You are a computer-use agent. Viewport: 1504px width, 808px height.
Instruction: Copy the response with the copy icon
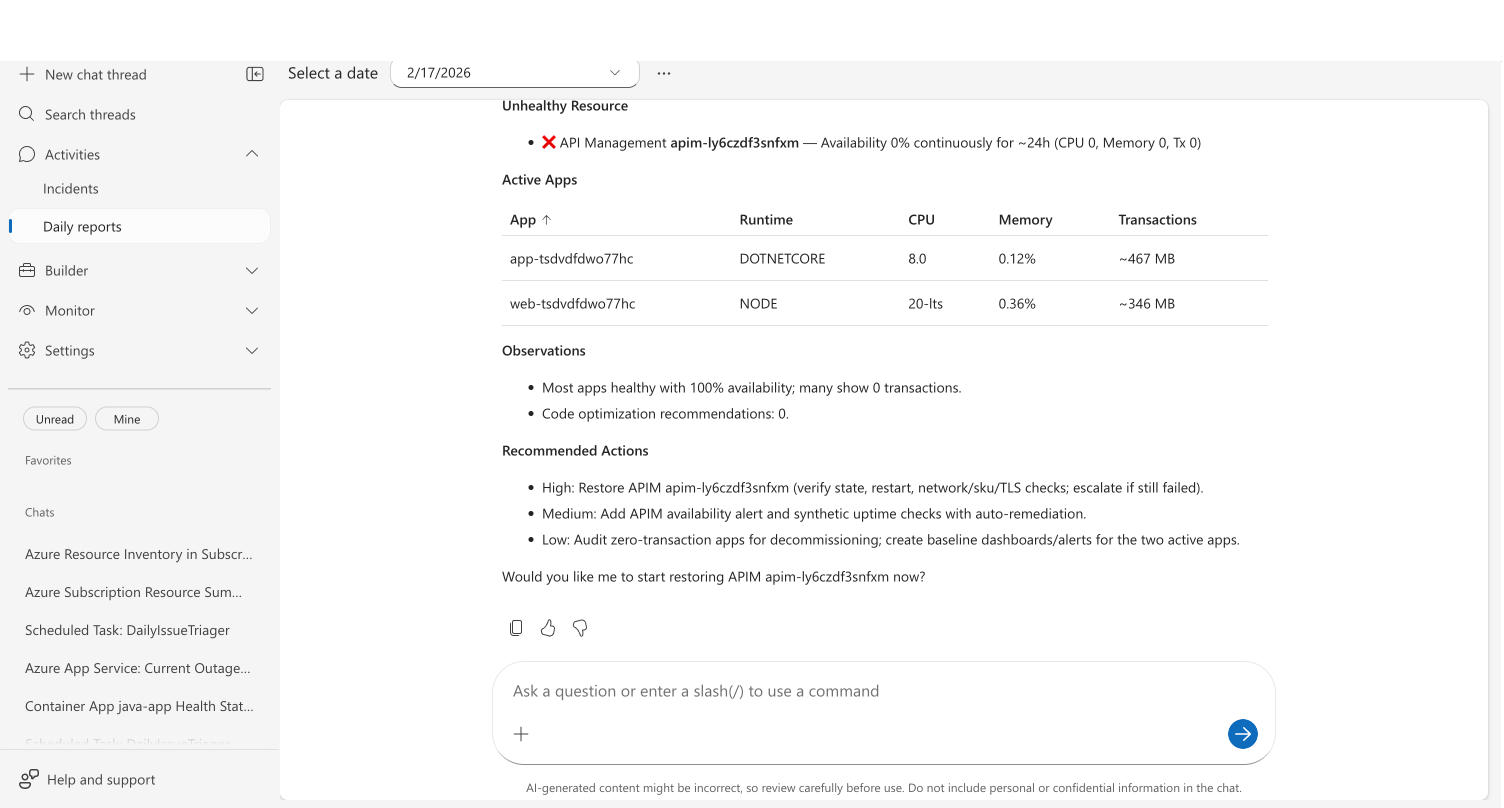(516, 628)
